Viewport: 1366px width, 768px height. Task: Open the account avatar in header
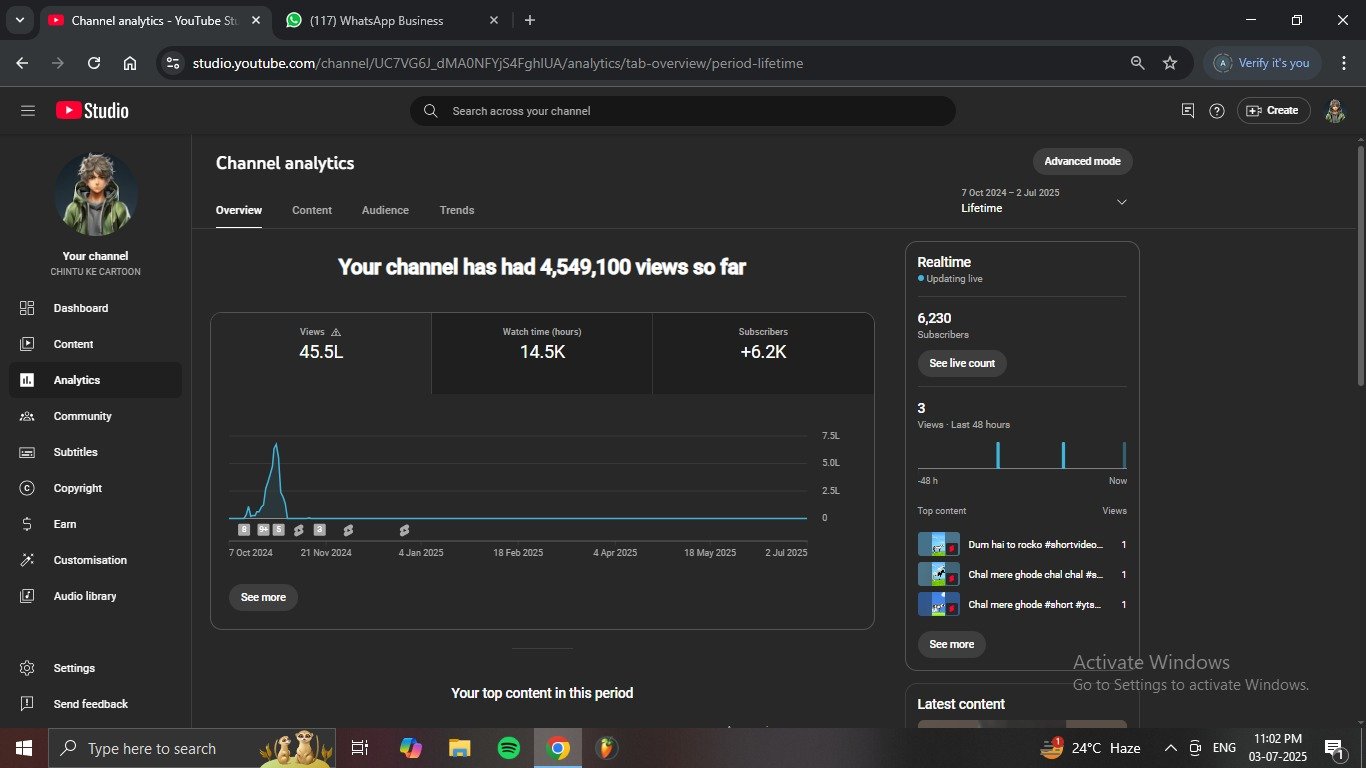[1335, 111]
